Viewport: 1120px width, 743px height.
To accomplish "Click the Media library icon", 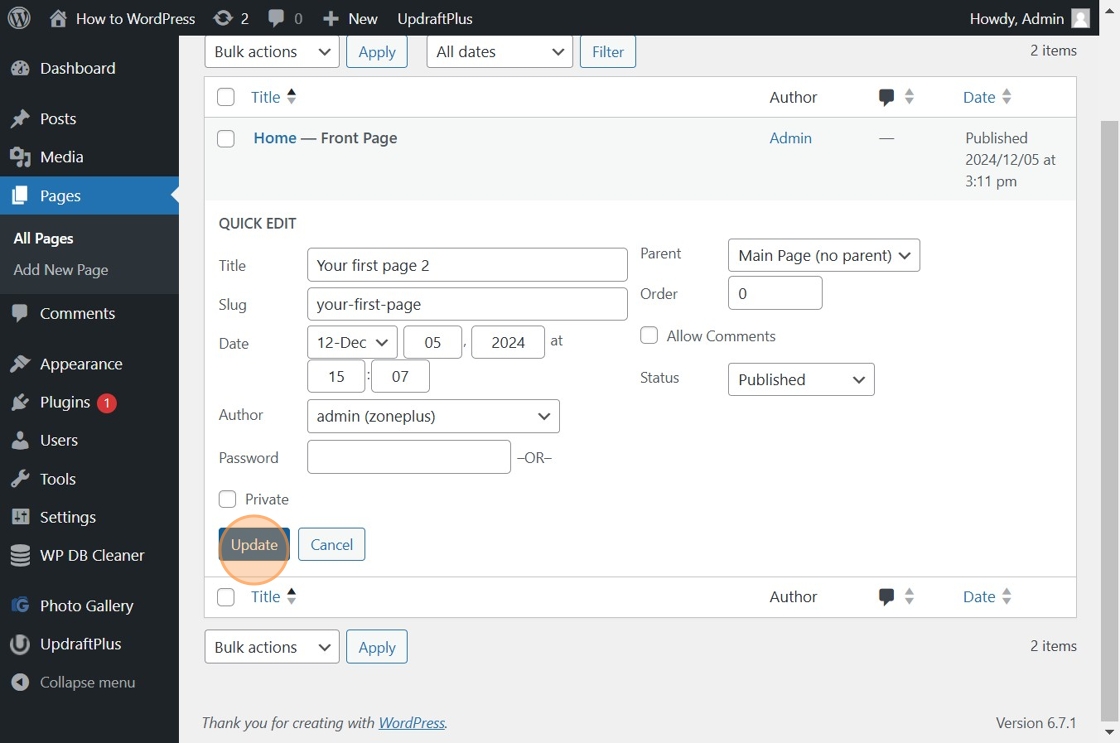I will click(x=20, y=156).
